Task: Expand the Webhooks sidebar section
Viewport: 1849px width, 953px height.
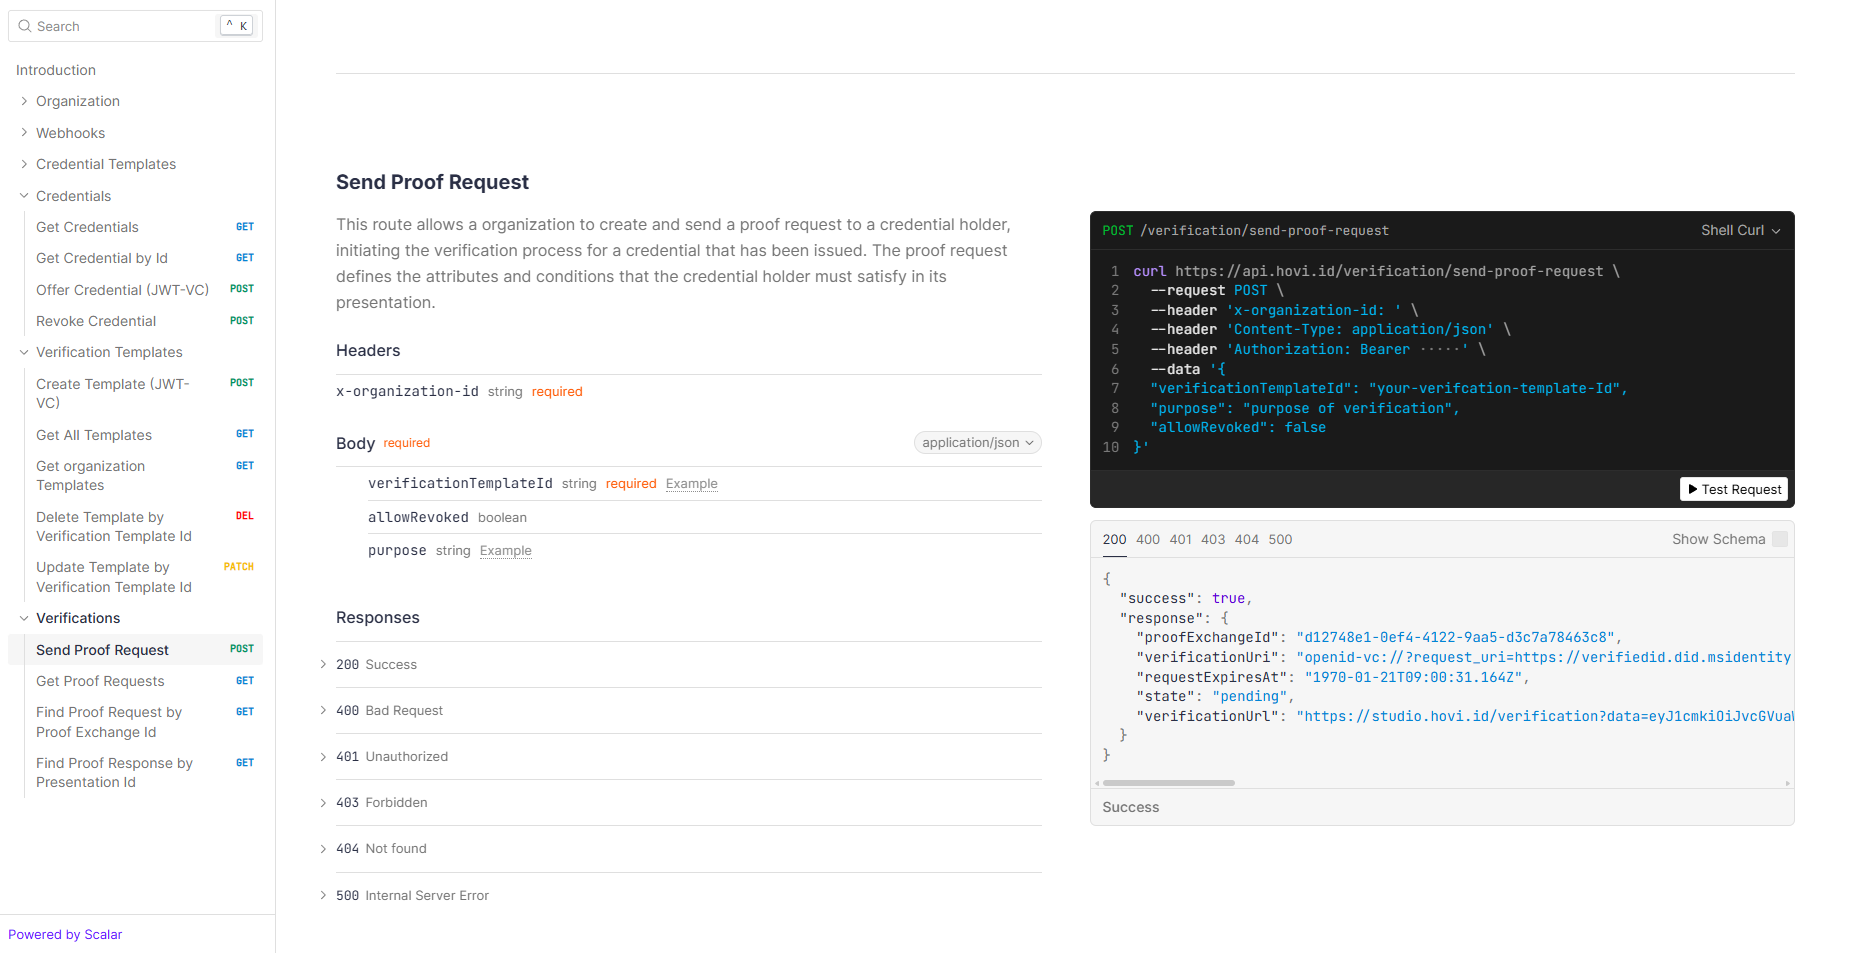Action: coord(24,133)
